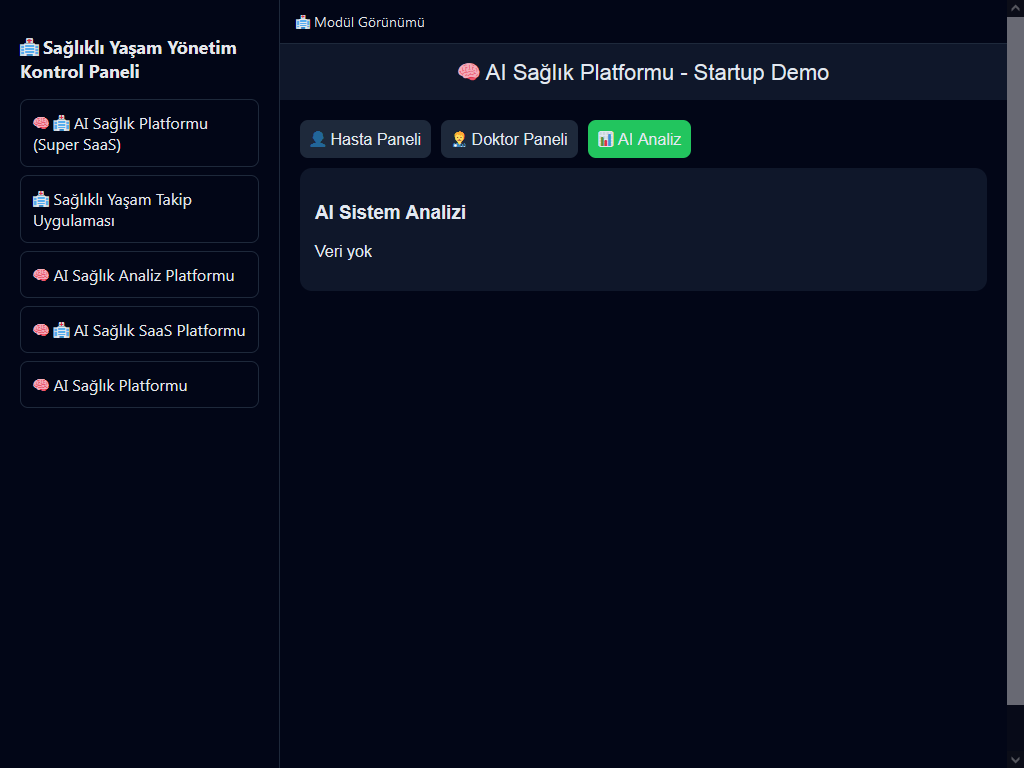The image size is (1024, 768).
Task: Click the scrollbar down arrow
Action: 1015,759
